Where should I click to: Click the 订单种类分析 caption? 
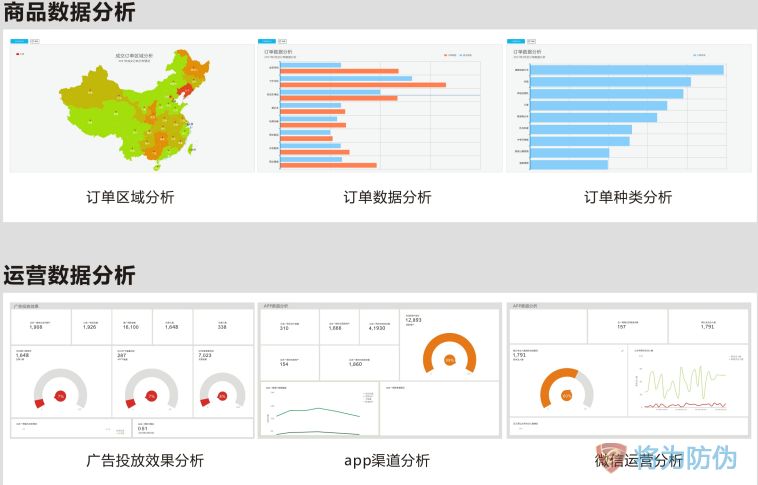(x=628, y=197)
